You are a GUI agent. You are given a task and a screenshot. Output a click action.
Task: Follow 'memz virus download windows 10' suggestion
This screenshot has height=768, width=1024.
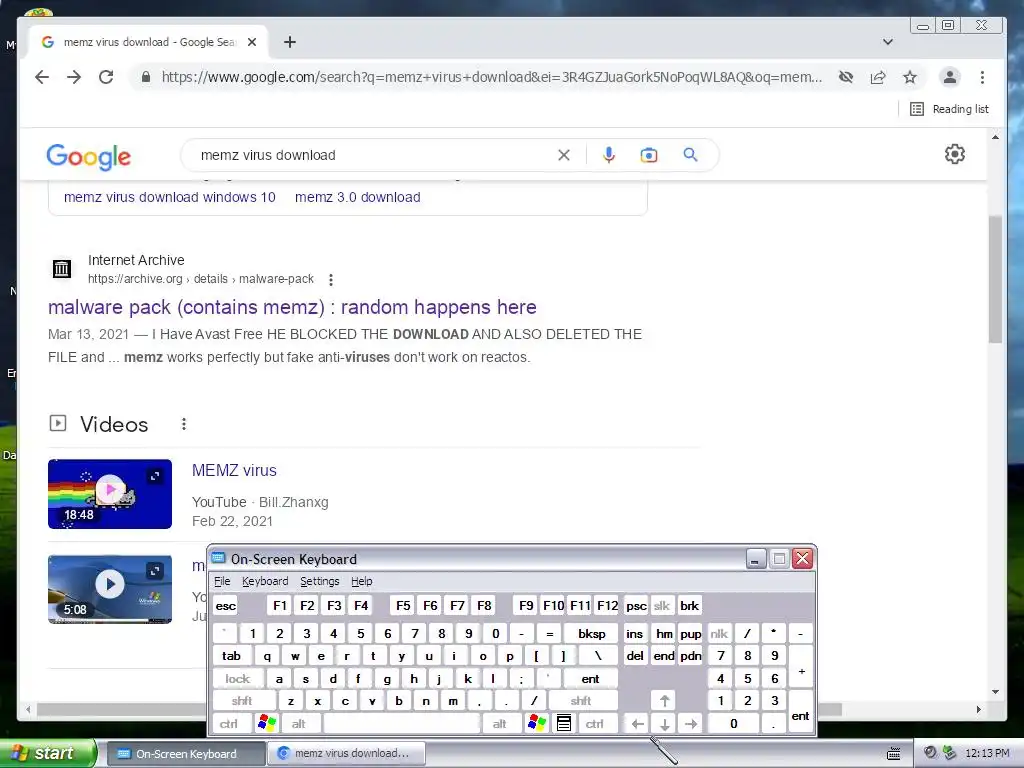click(170, 197)
